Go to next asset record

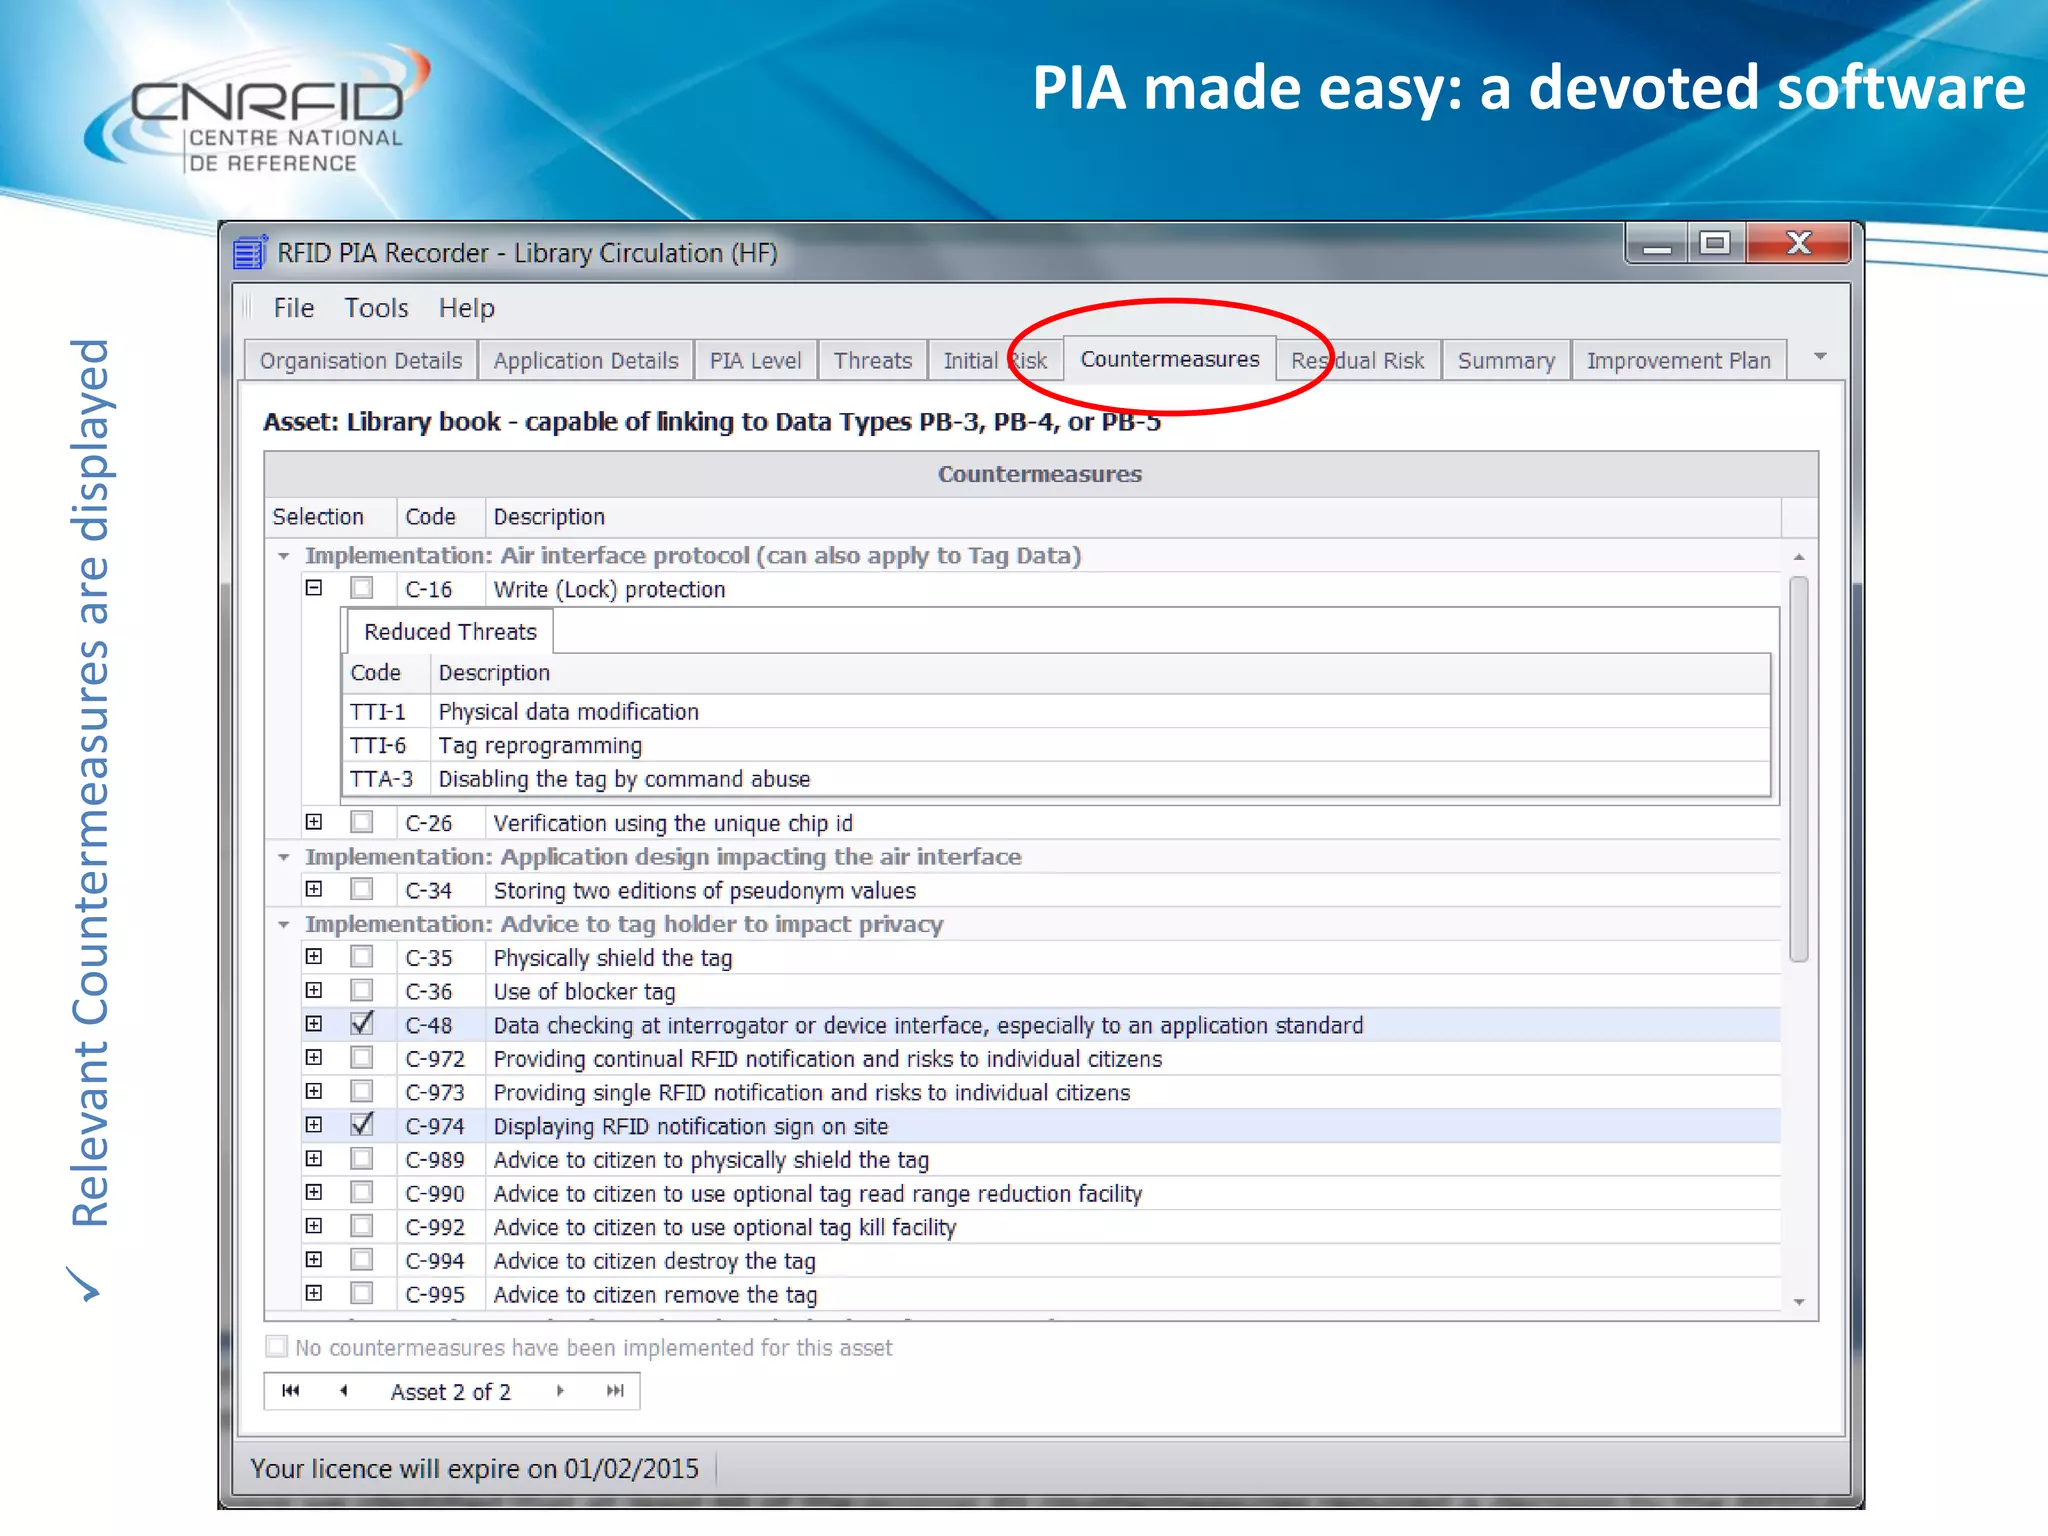pyautogui.click(x=560, y=1391)
